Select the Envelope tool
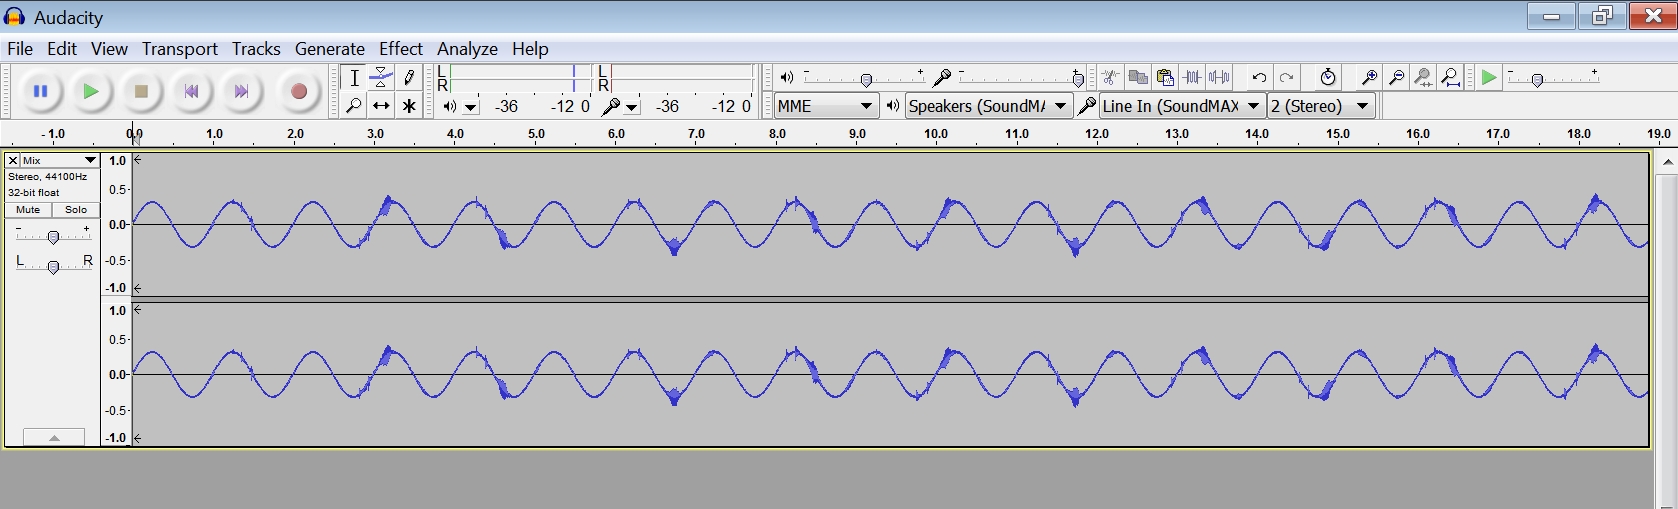The image size is (1678, 509). pos(381,78)
